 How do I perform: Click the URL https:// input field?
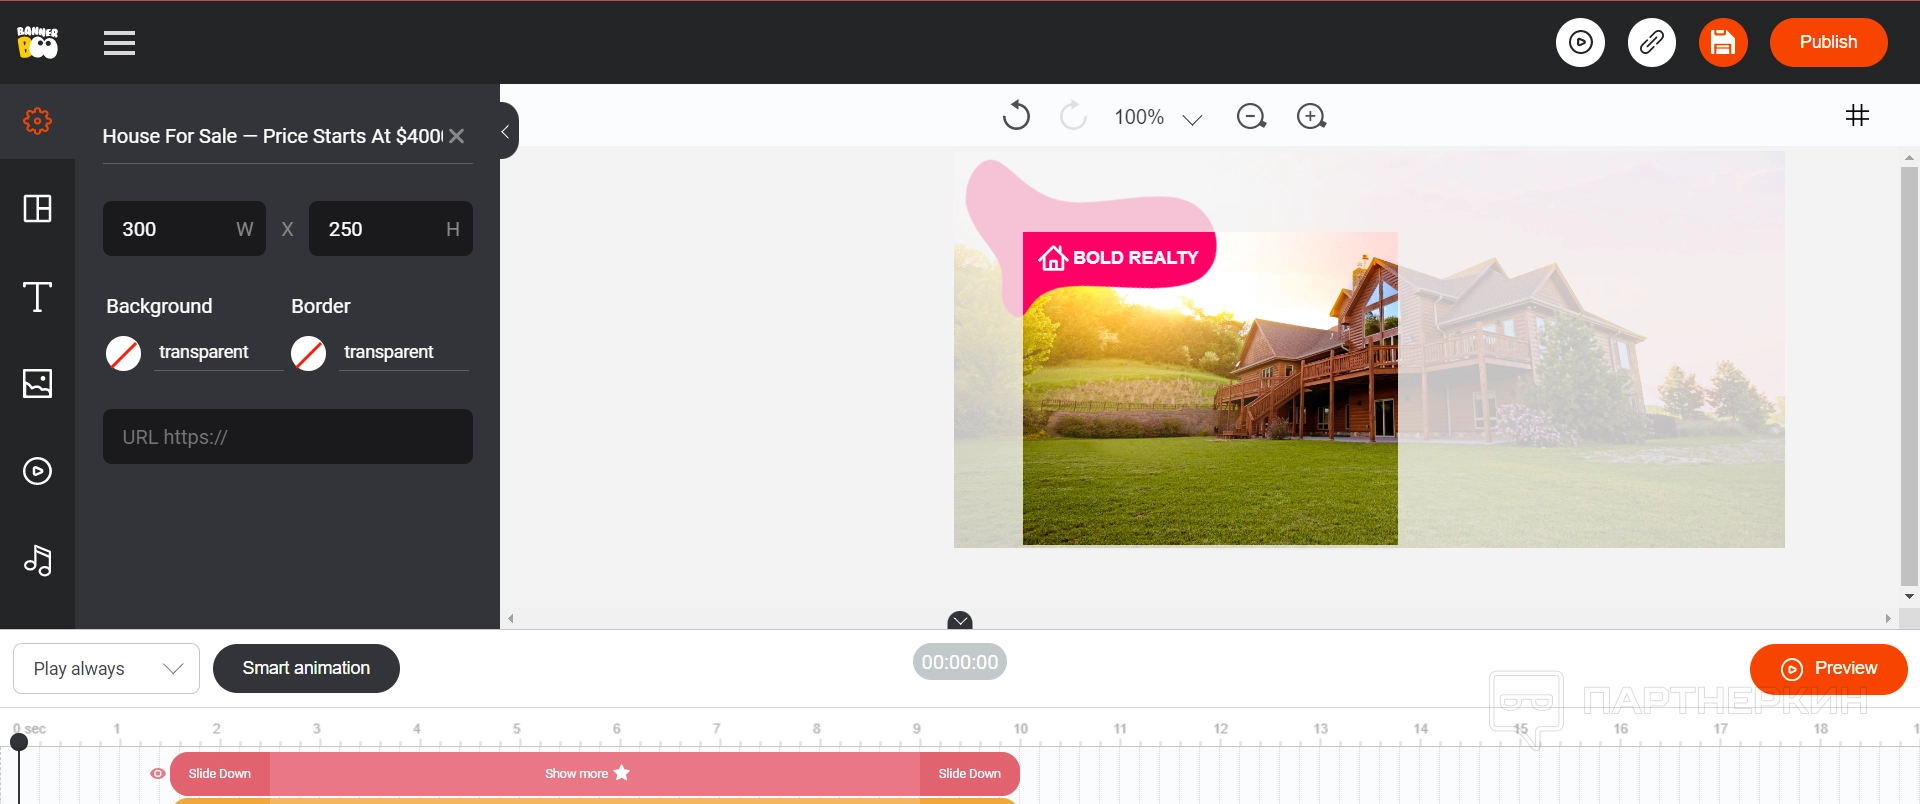(288, 437)
